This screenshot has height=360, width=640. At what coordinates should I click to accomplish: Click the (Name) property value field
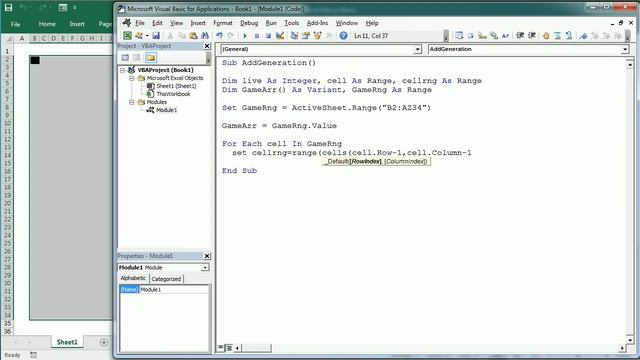click(x=174, y=289)
